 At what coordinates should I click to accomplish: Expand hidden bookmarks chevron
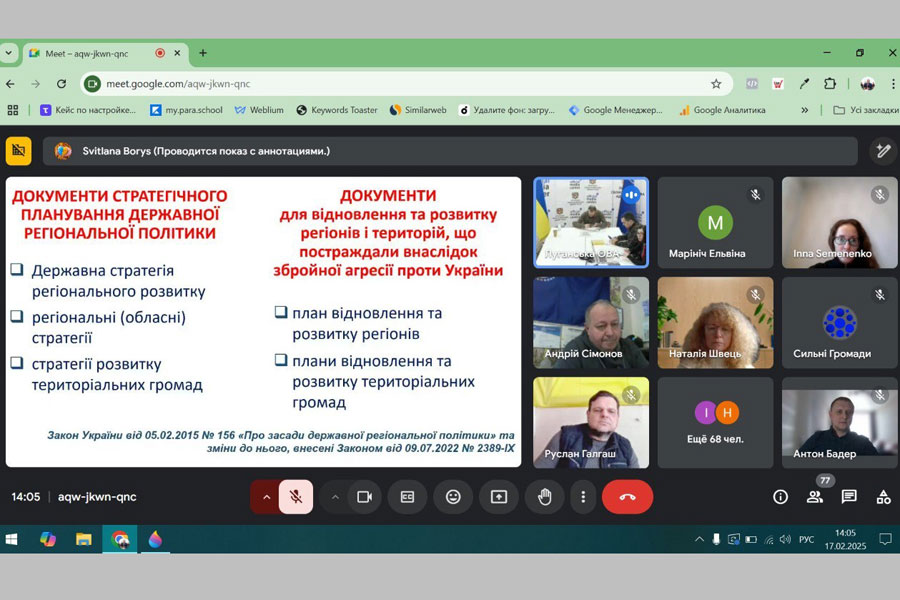pyautogui.click(x=805, y=110)
